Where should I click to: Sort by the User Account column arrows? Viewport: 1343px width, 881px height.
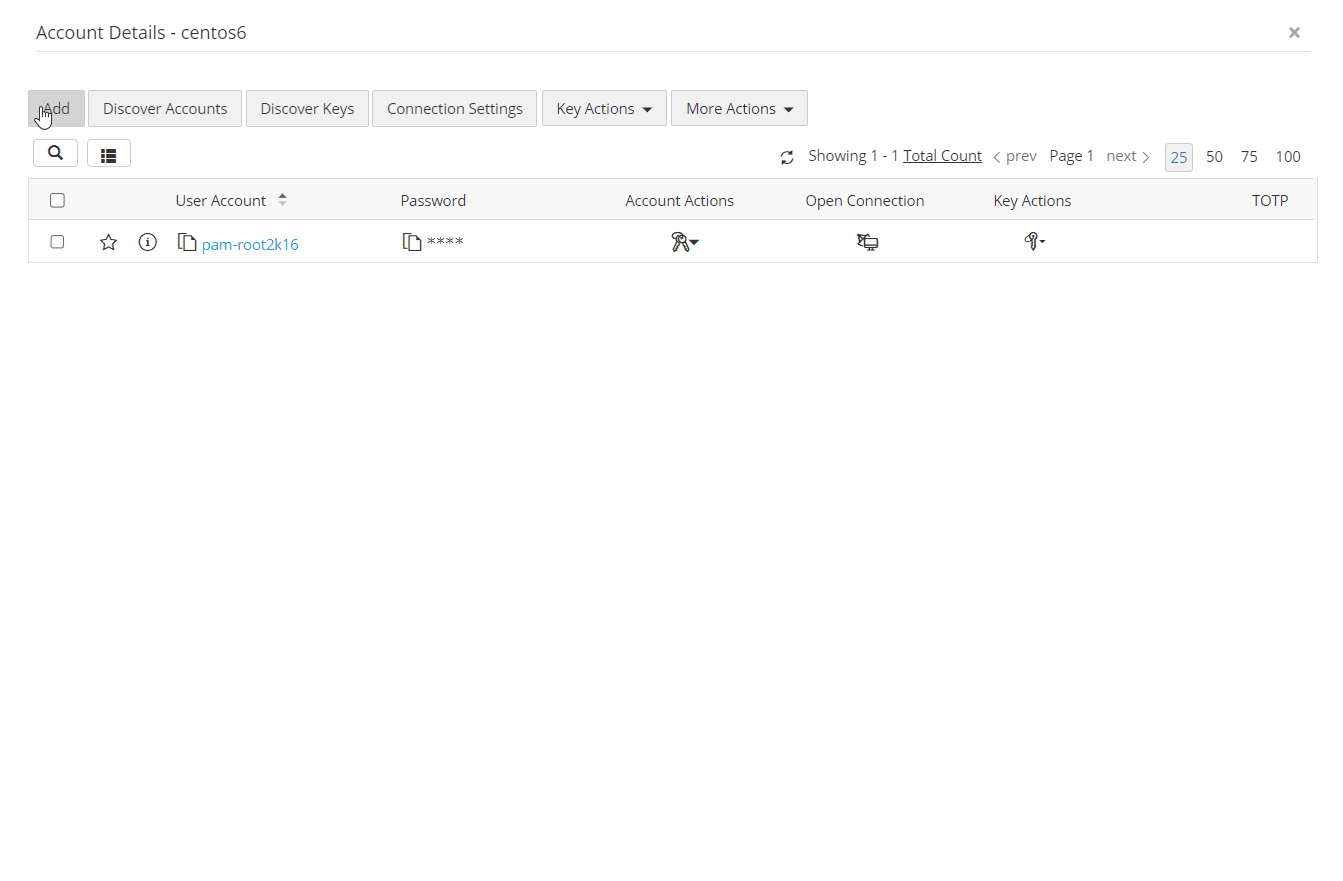tap(282, 200)
